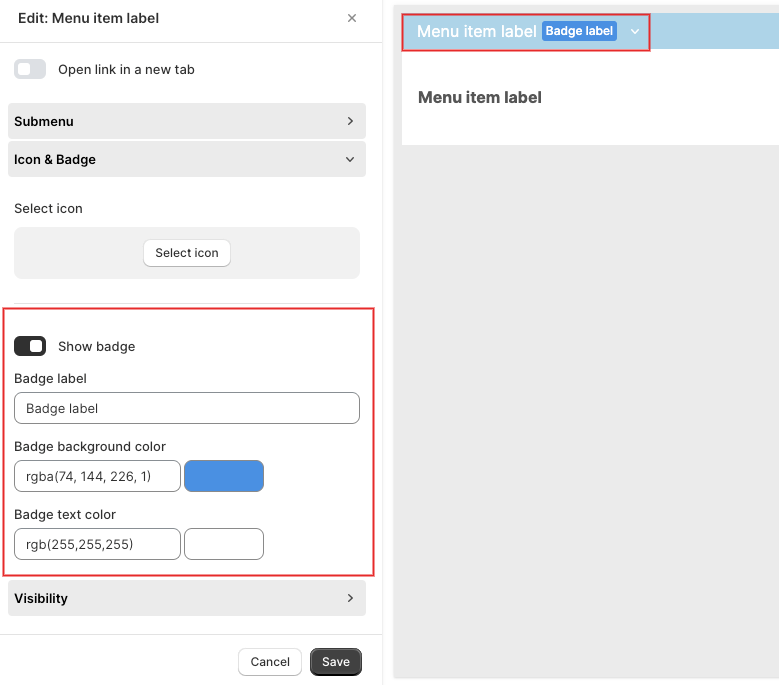Click the Badge background color rgba field
Image resolution: width=779 pixels, height=685 pixels.
pyautogui.click(x=97, y=476)
